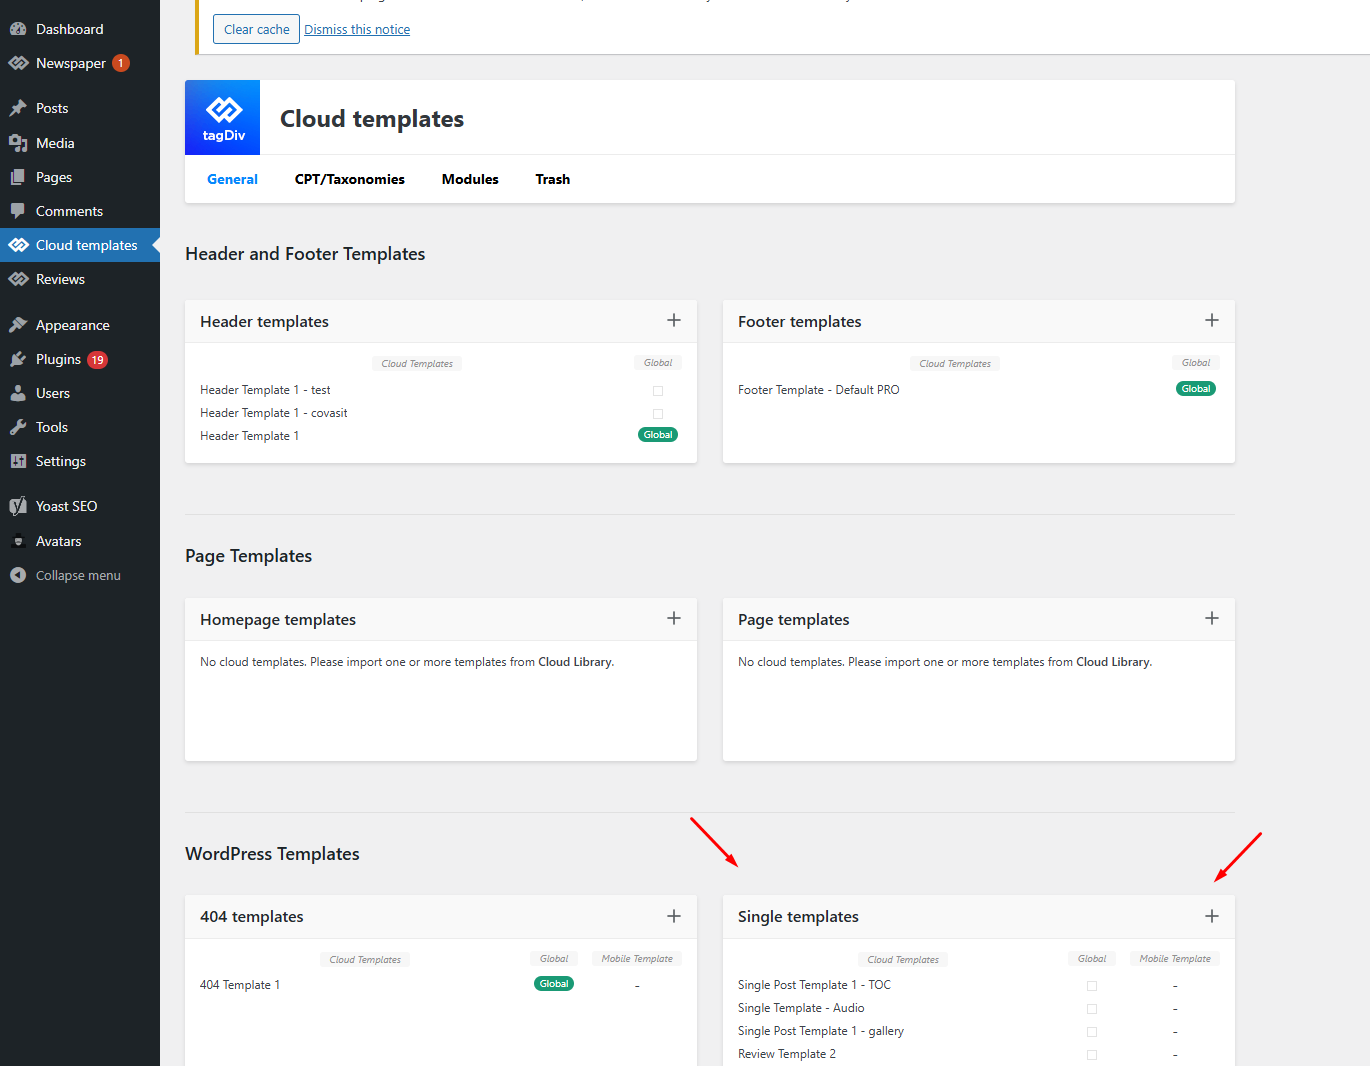Image resolution: width=1370 pixels, height=1066 pixels.
Task: Click the Plugins update count badge 19
Action: click(97, 360)
